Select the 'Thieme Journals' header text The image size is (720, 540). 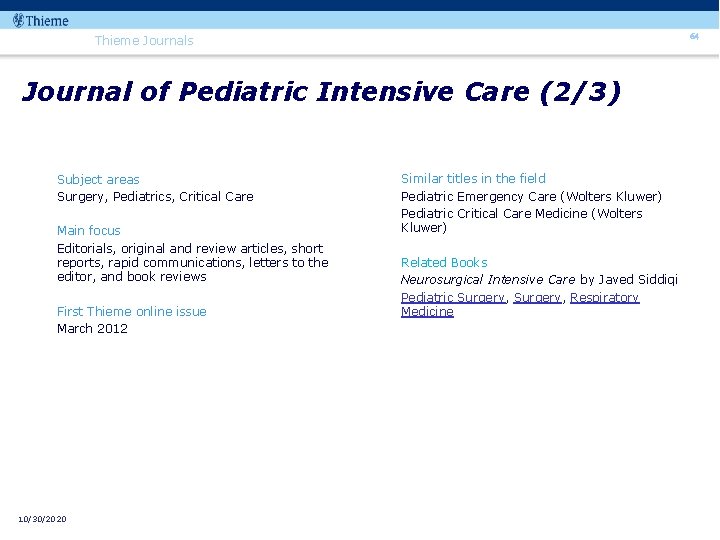144,40
